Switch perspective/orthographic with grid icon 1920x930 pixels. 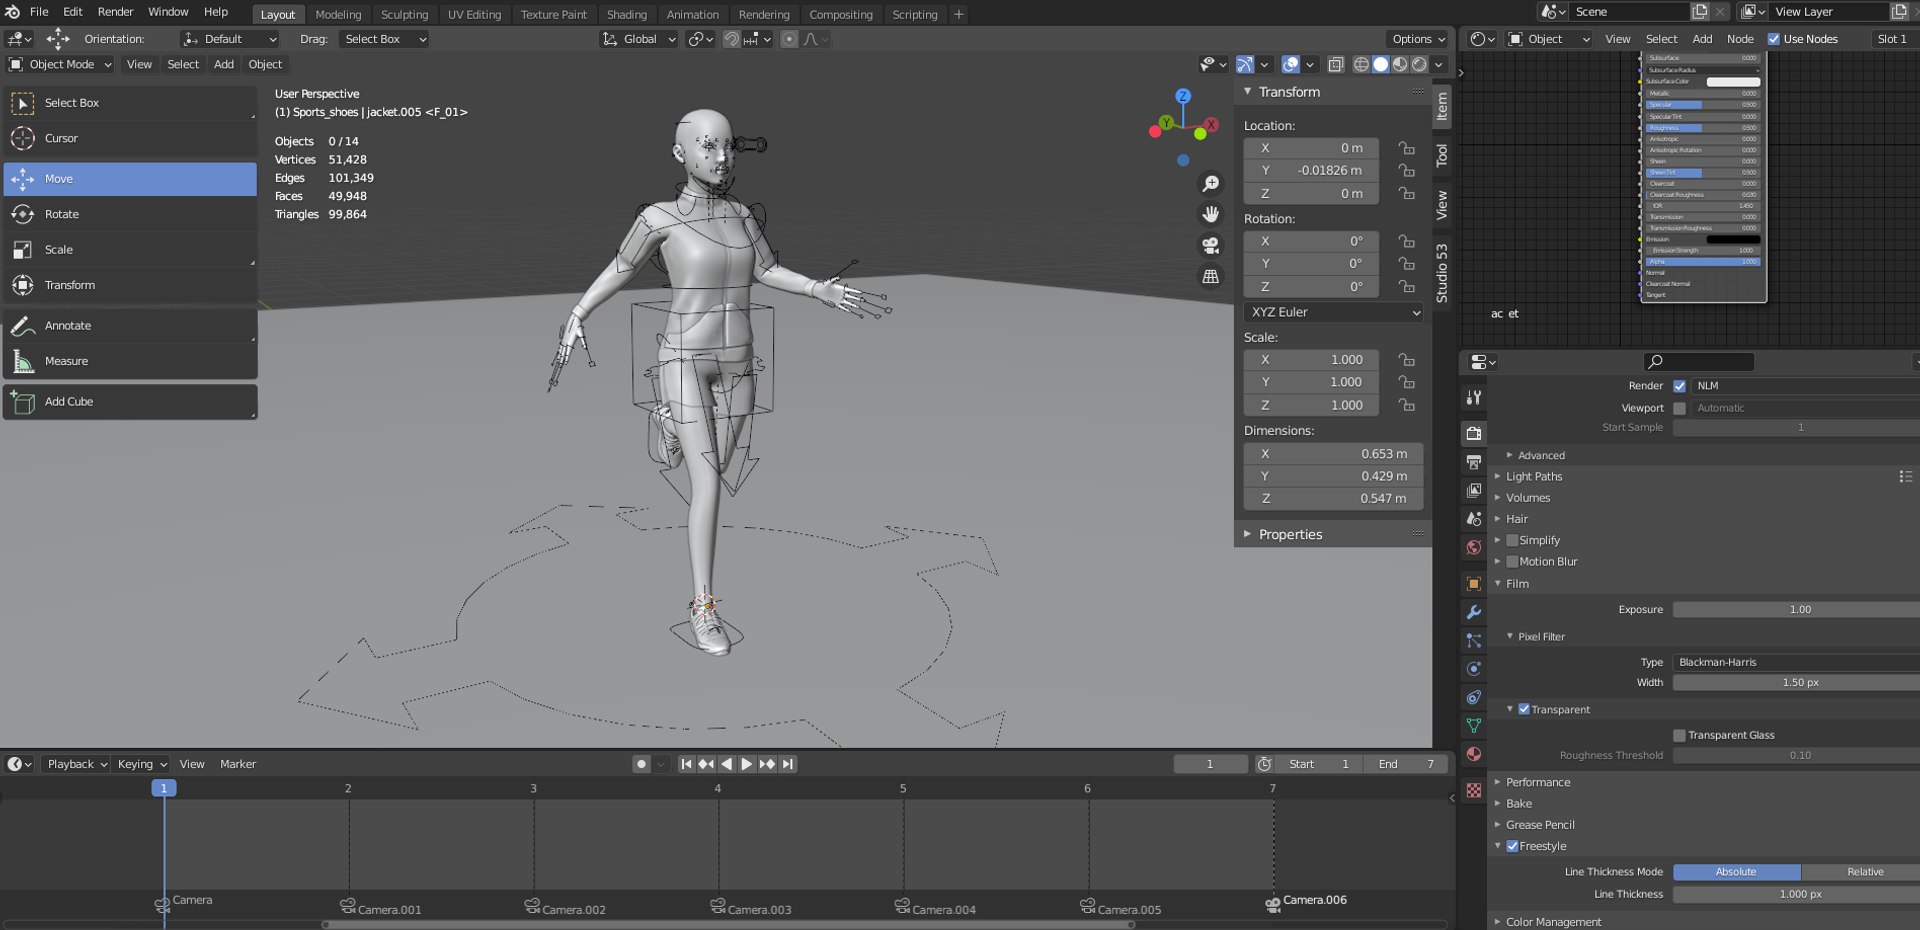point(1210,276)
